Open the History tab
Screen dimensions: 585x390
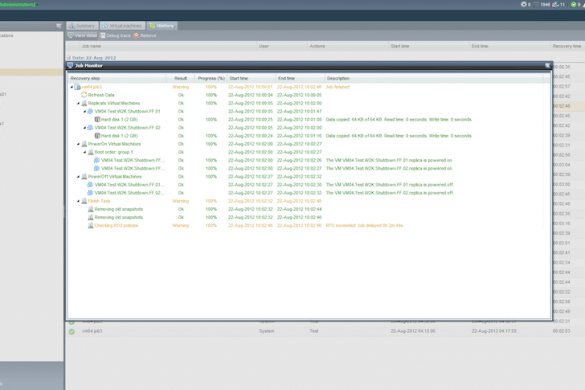[x=162, y=26]
